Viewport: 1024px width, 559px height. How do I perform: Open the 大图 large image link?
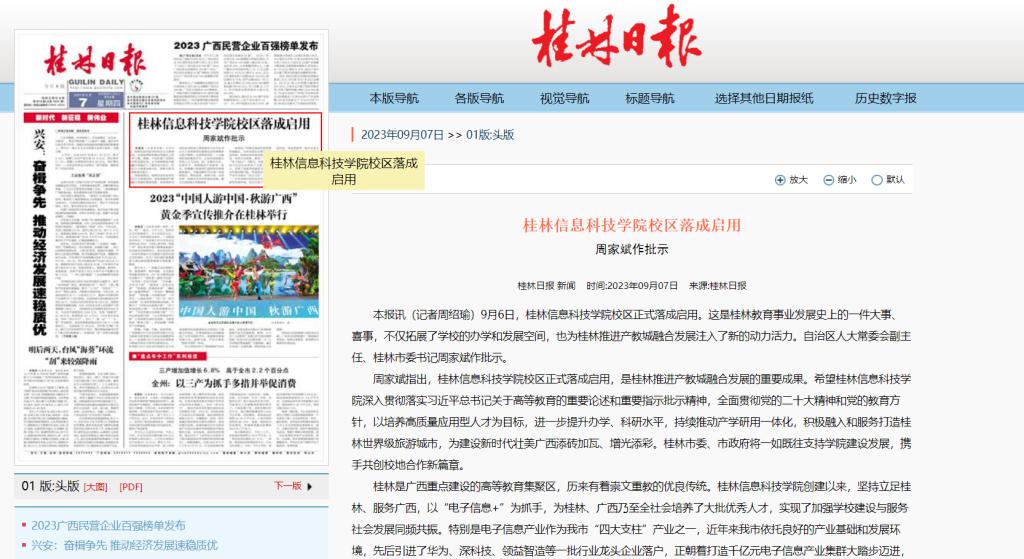point(95,487)
